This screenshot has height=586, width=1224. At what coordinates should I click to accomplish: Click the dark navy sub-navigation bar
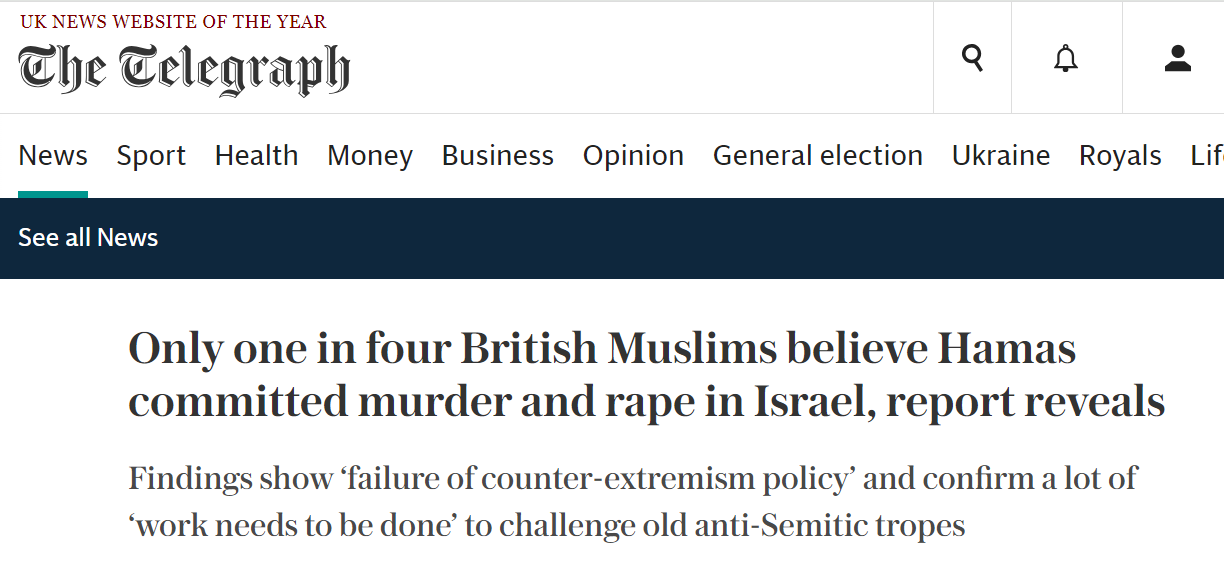click(700, 238)
